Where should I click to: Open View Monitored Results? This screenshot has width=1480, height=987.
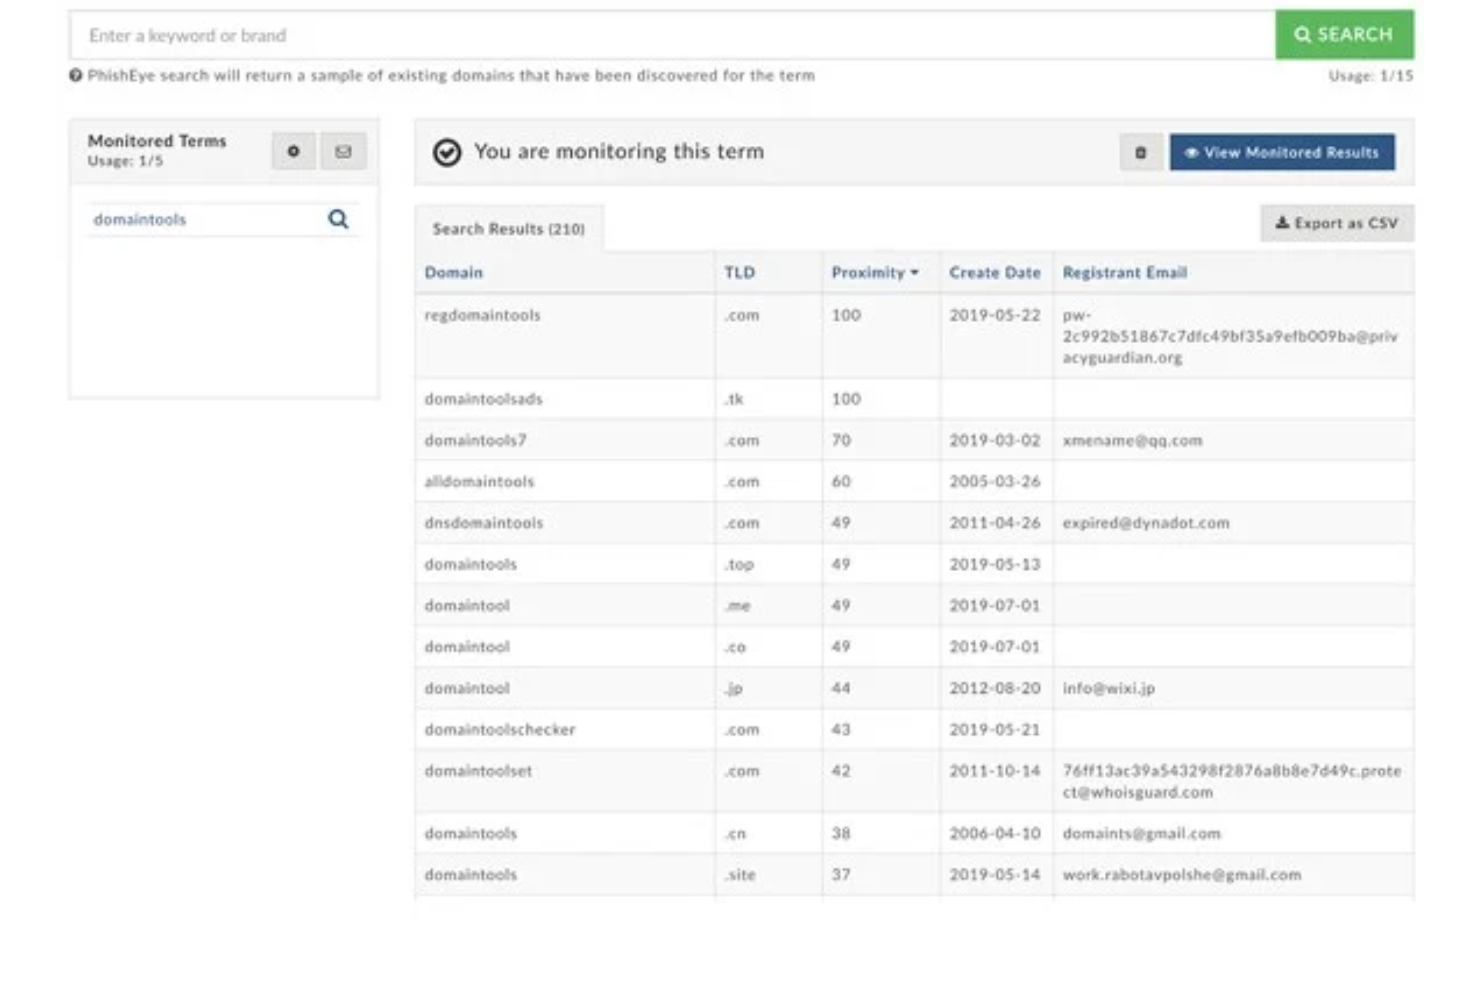click(x=1282, y=152)
